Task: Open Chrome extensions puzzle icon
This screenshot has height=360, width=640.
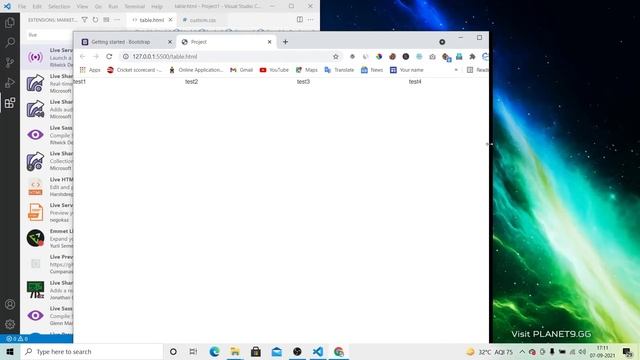Action: 472,57
